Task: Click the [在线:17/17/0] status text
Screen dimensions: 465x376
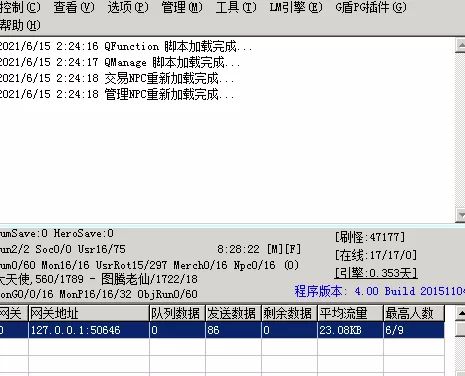Action: [376, 255]
